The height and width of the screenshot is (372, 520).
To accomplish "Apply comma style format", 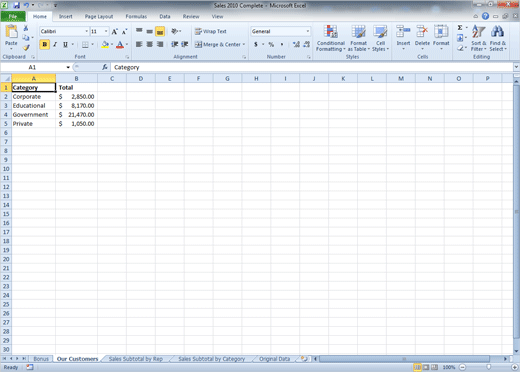I will pyautogui.click(x=282, y=44).
